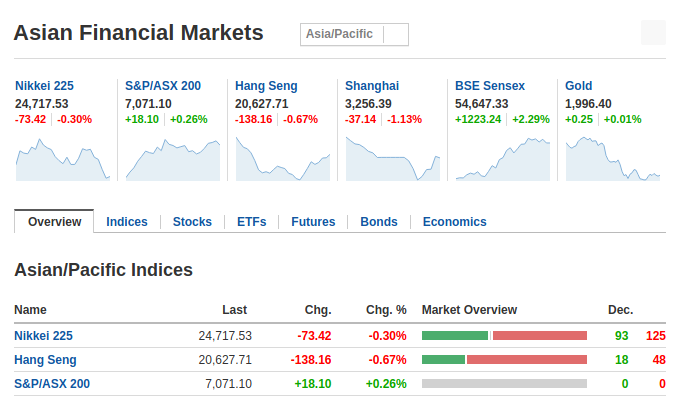Open the Gold ticker link
This screenshot has height=401, width=682.
(x=578, y=86)
